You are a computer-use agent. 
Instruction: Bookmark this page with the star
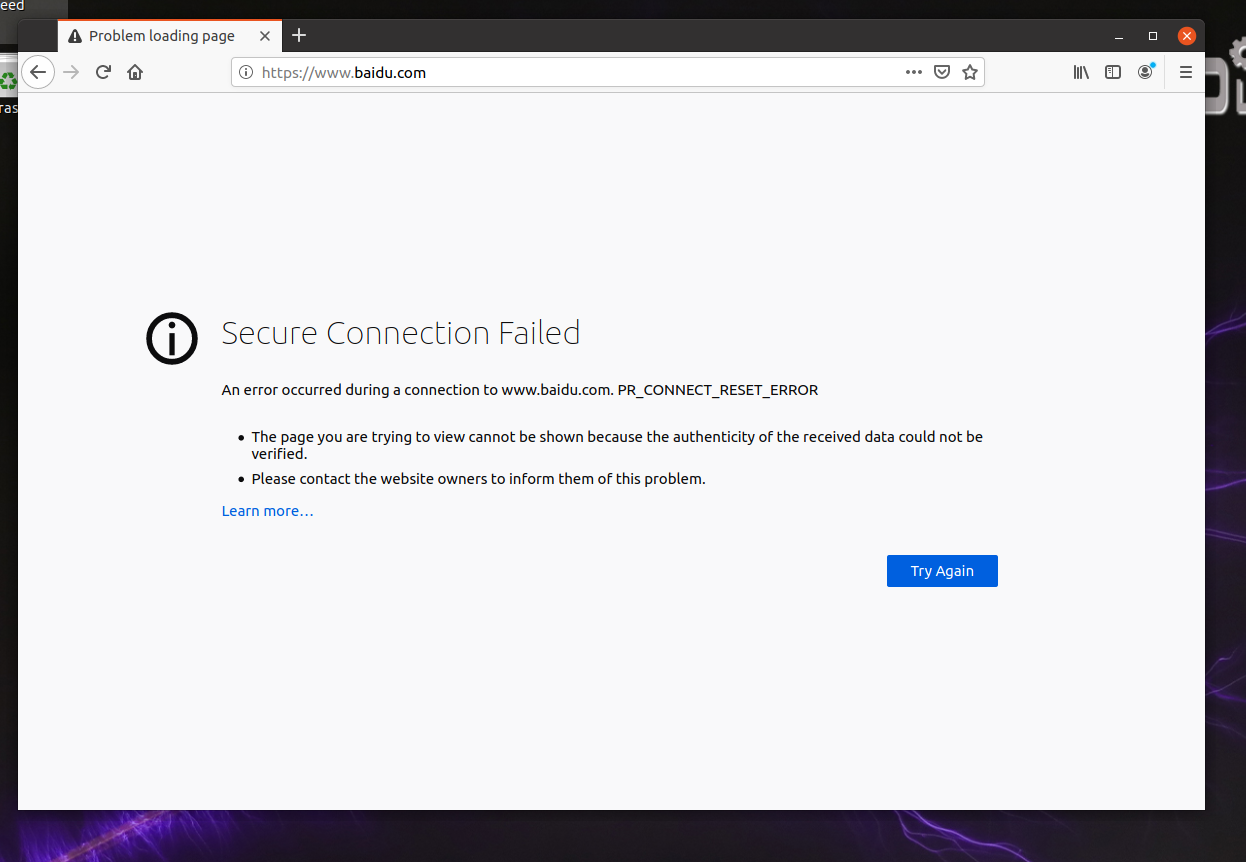click(969, 72)
